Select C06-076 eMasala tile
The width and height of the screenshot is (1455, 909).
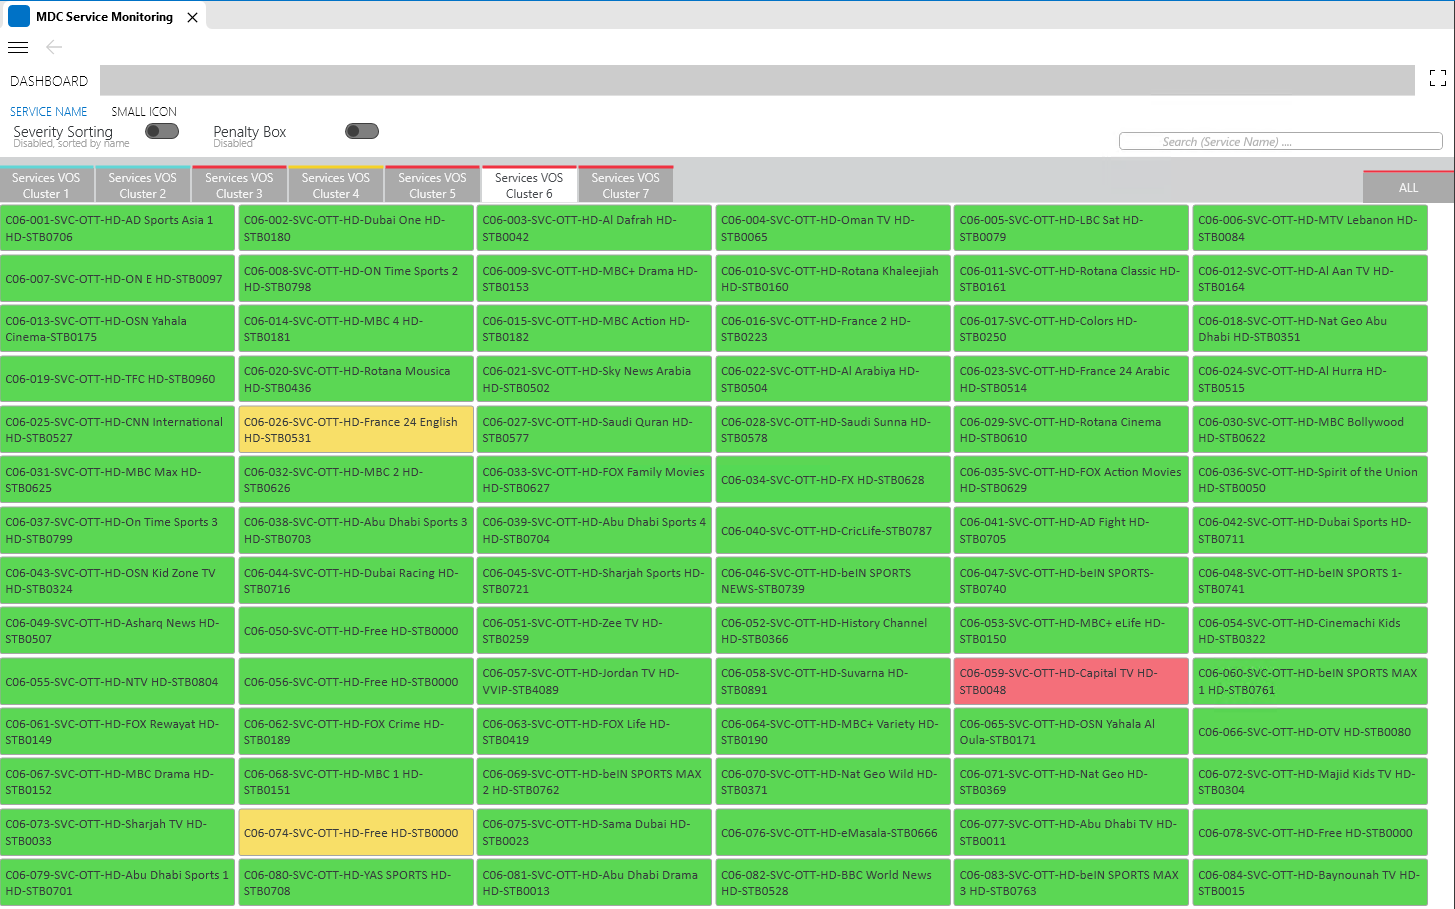(833, 832)
